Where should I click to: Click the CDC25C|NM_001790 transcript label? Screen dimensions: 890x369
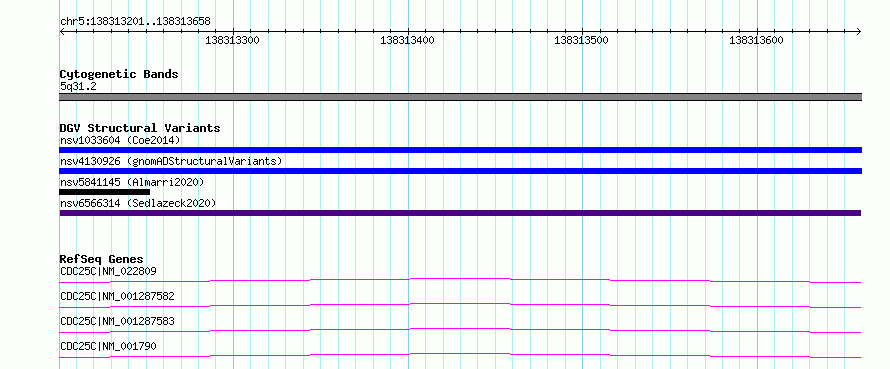tap(108, 346)
